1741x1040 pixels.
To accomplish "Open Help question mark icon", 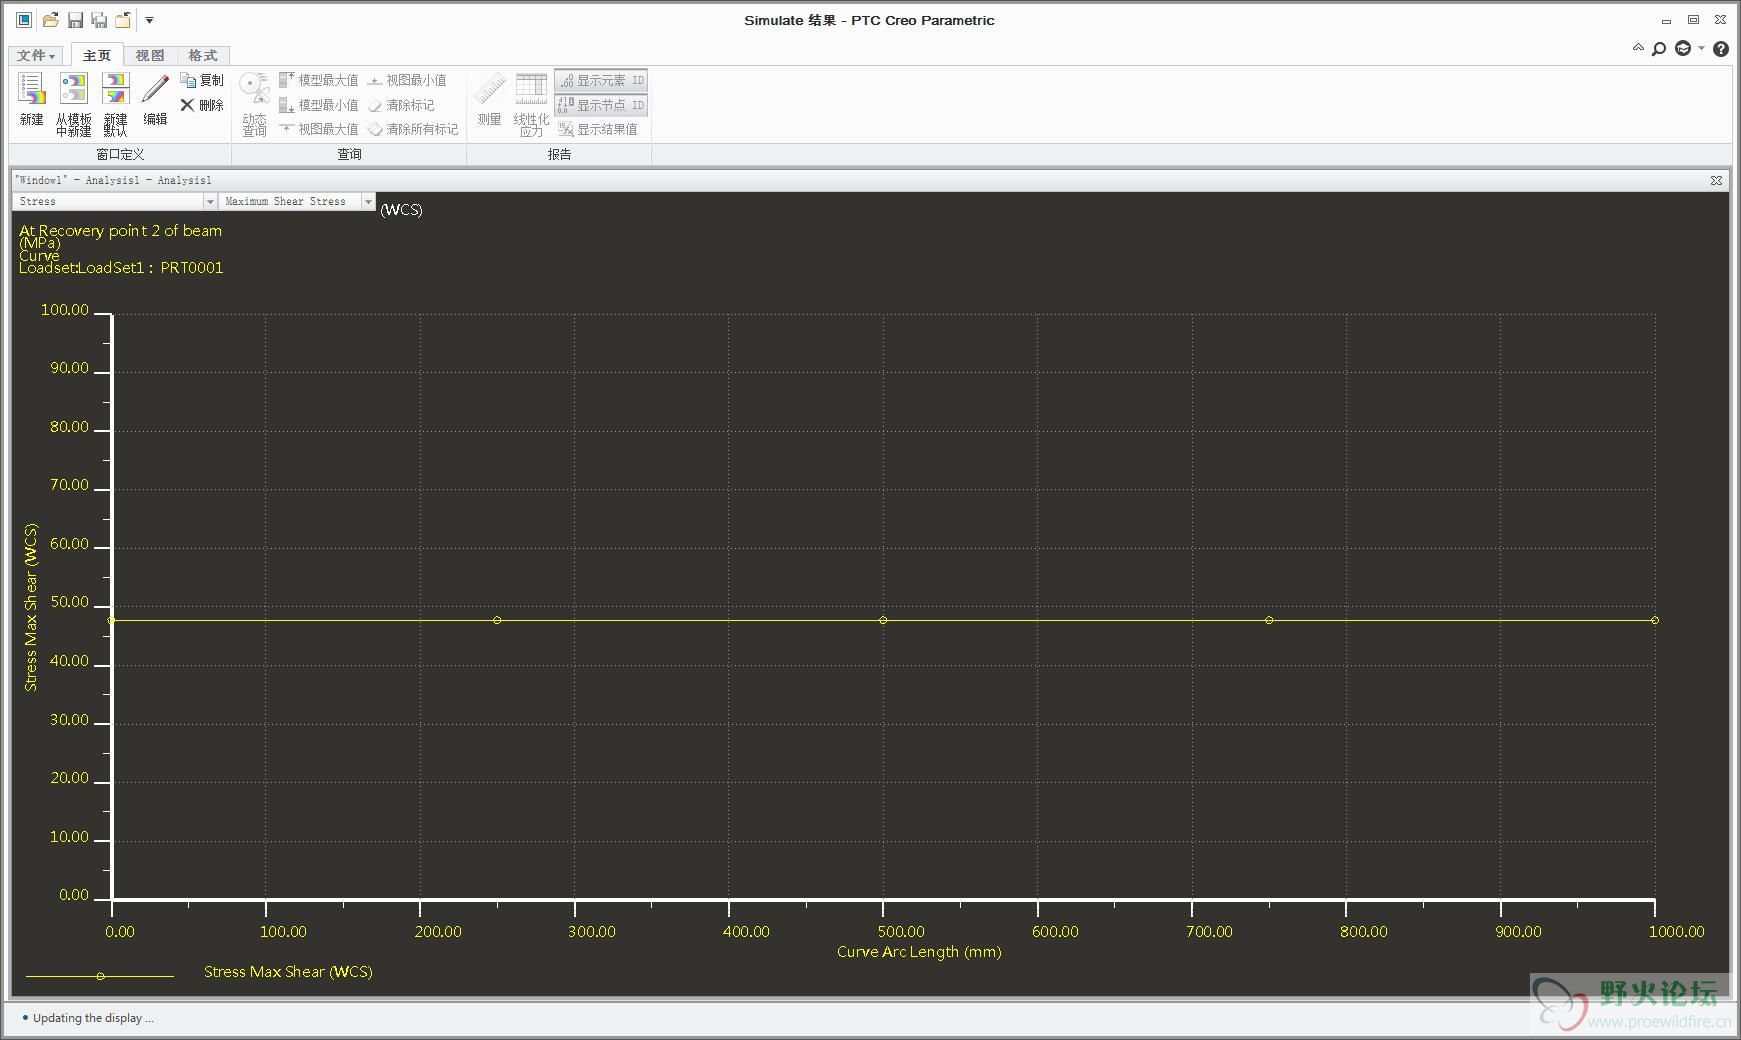I will click(x=1721, y=49).
